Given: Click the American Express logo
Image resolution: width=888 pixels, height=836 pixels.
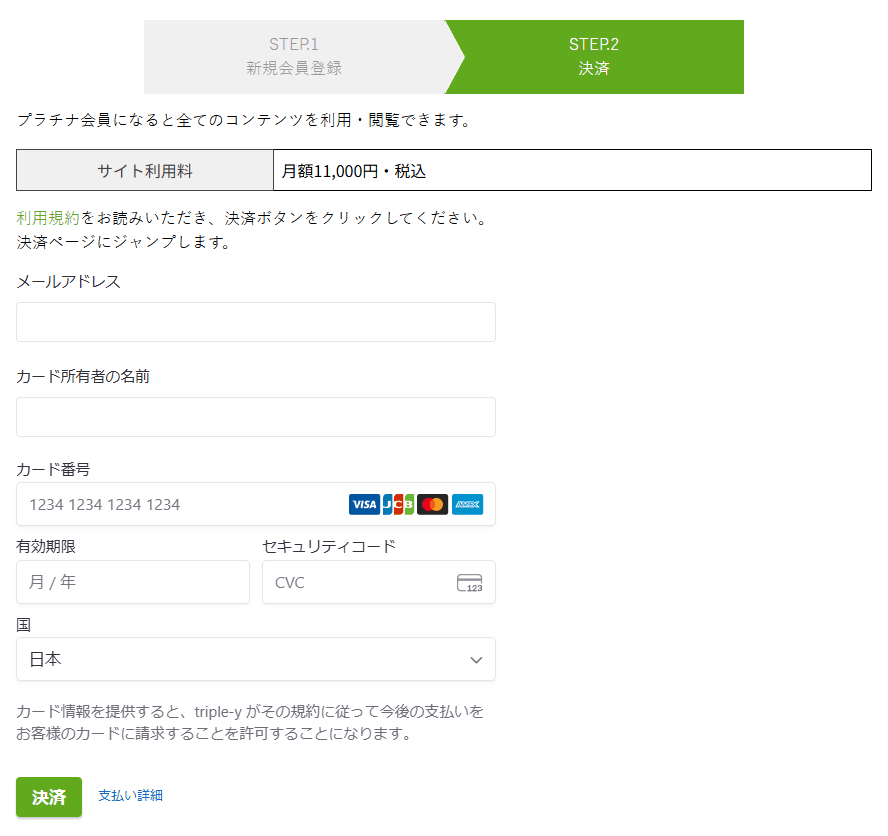Looking at the screenshot, I should pyautogui.click(x=467, y=504).
